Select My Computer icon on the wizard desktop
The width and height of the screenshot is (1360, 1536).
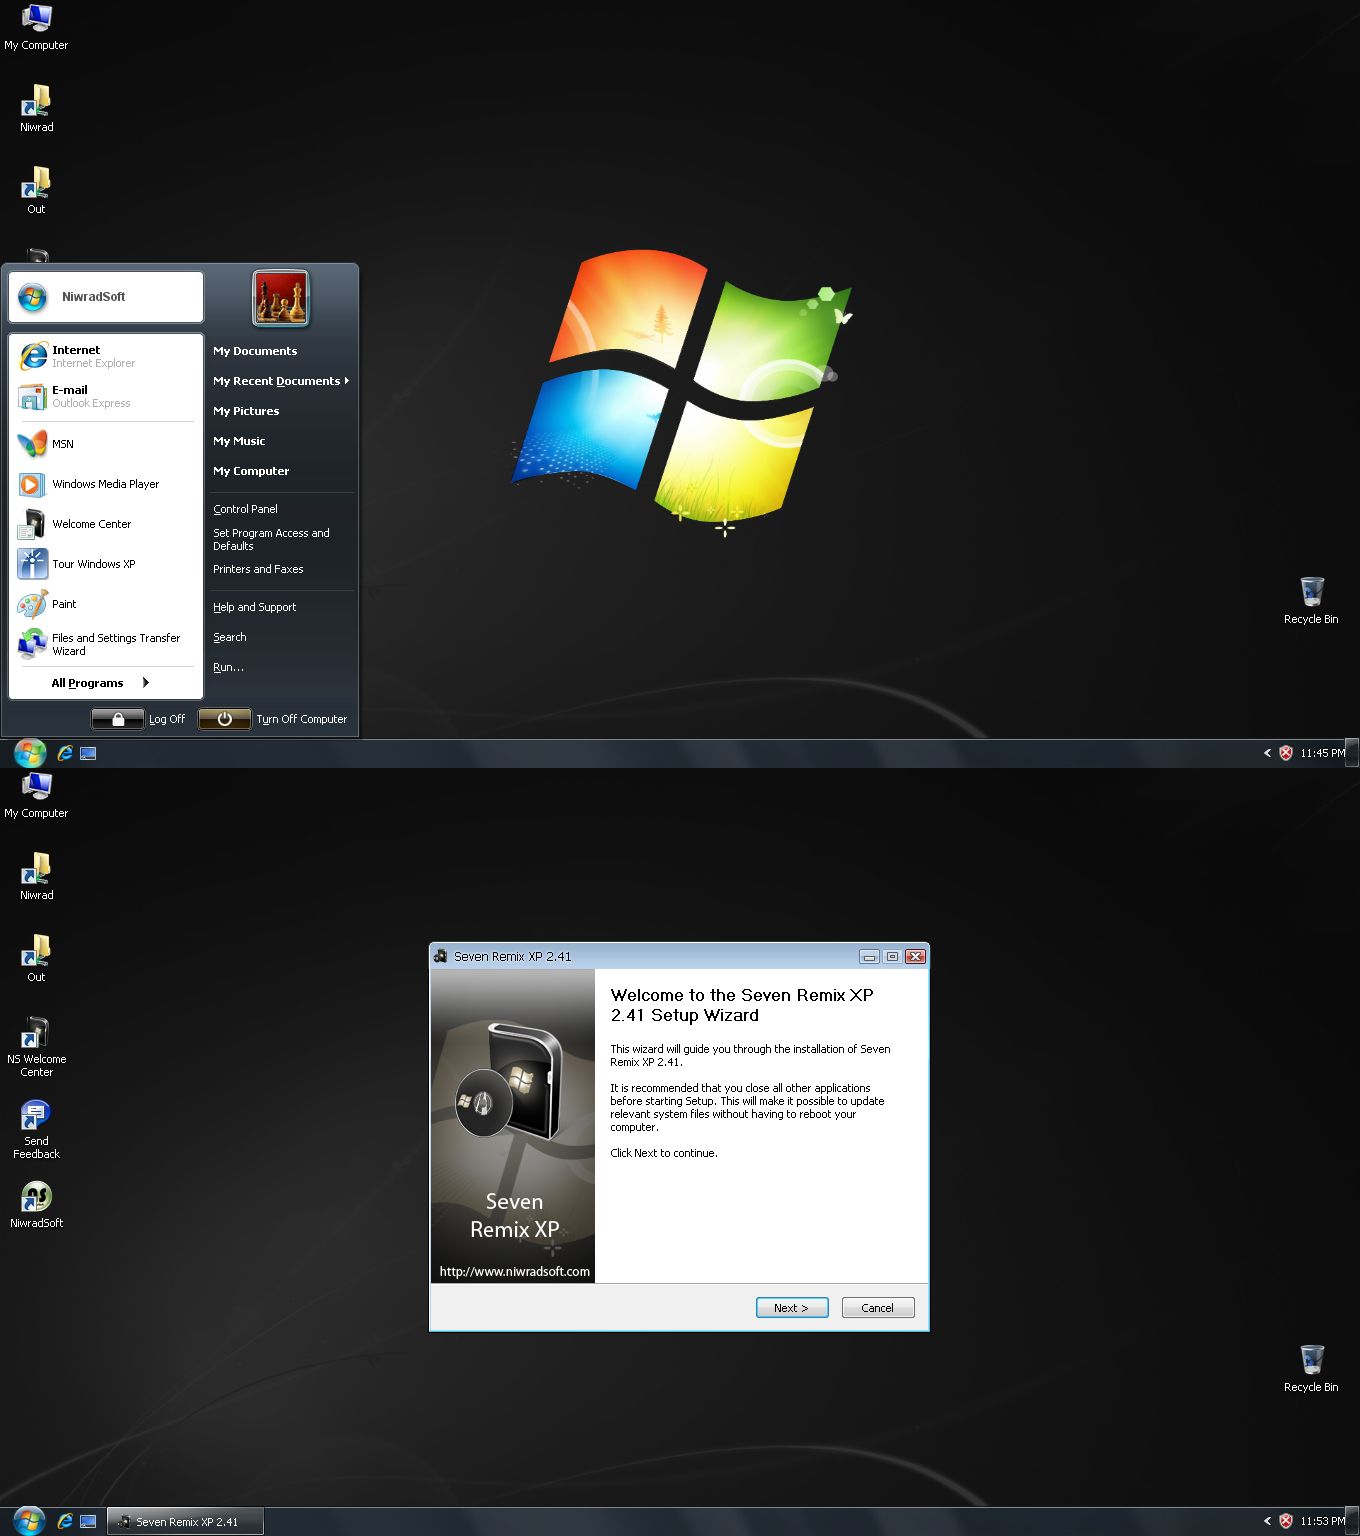[36, 796]
